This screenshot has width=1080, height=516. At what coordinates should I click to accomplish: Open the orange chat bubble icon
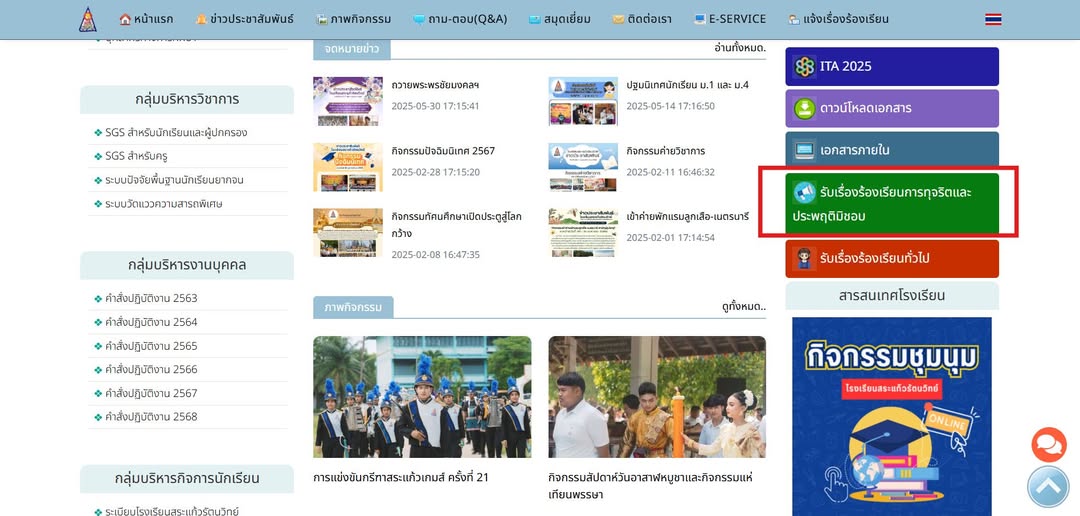coord(1048,445)
